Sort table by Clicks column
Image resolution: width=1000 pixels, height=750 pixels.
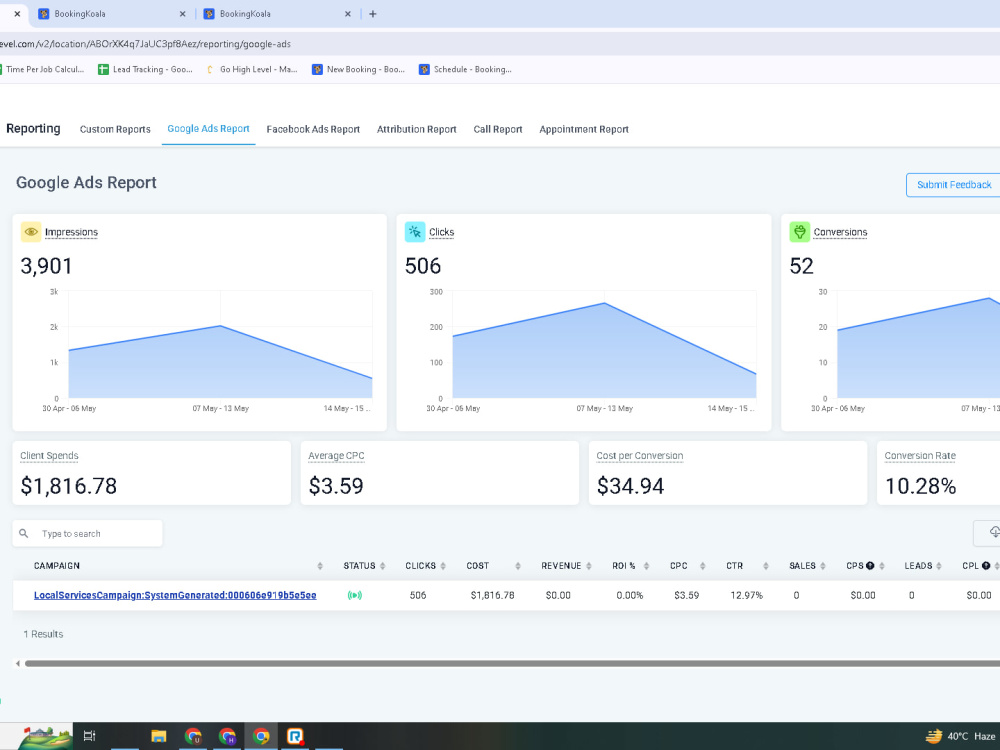[443, 566]
